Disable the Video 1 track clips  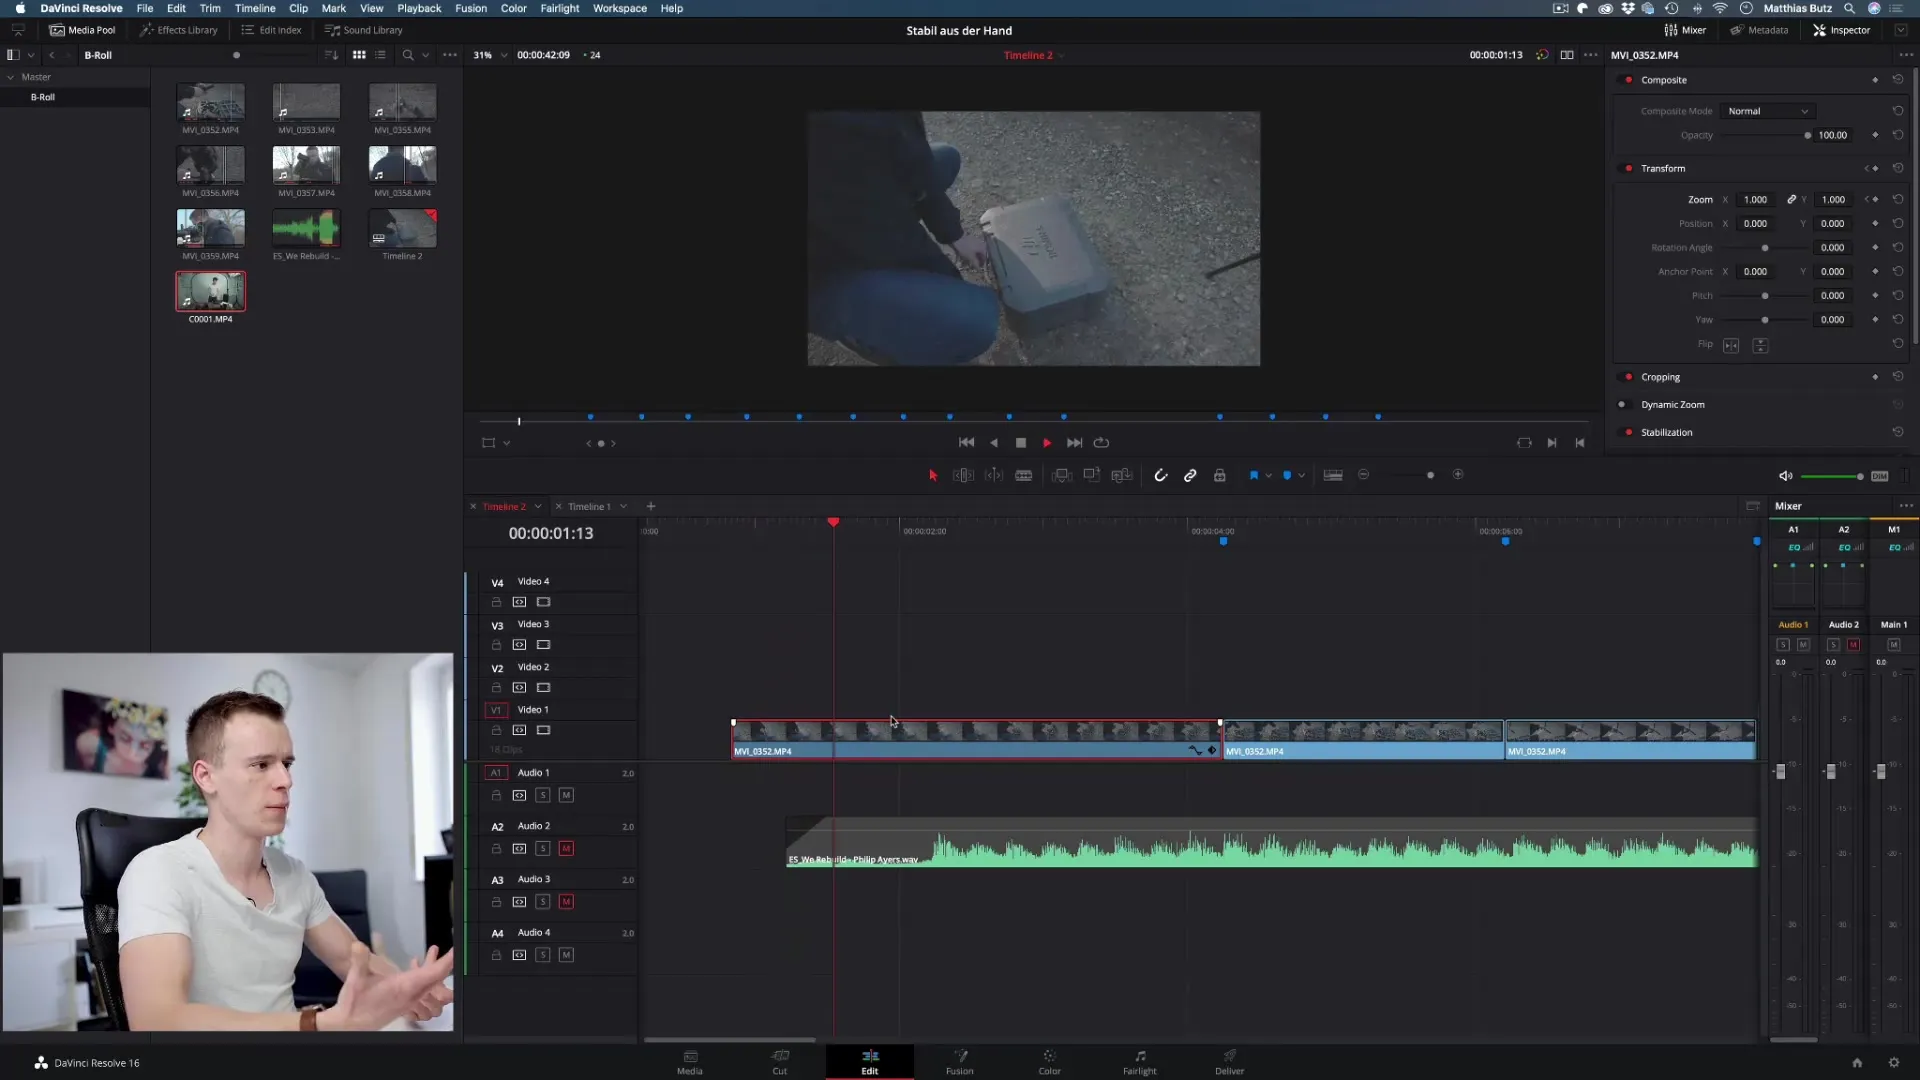(543, 731)
